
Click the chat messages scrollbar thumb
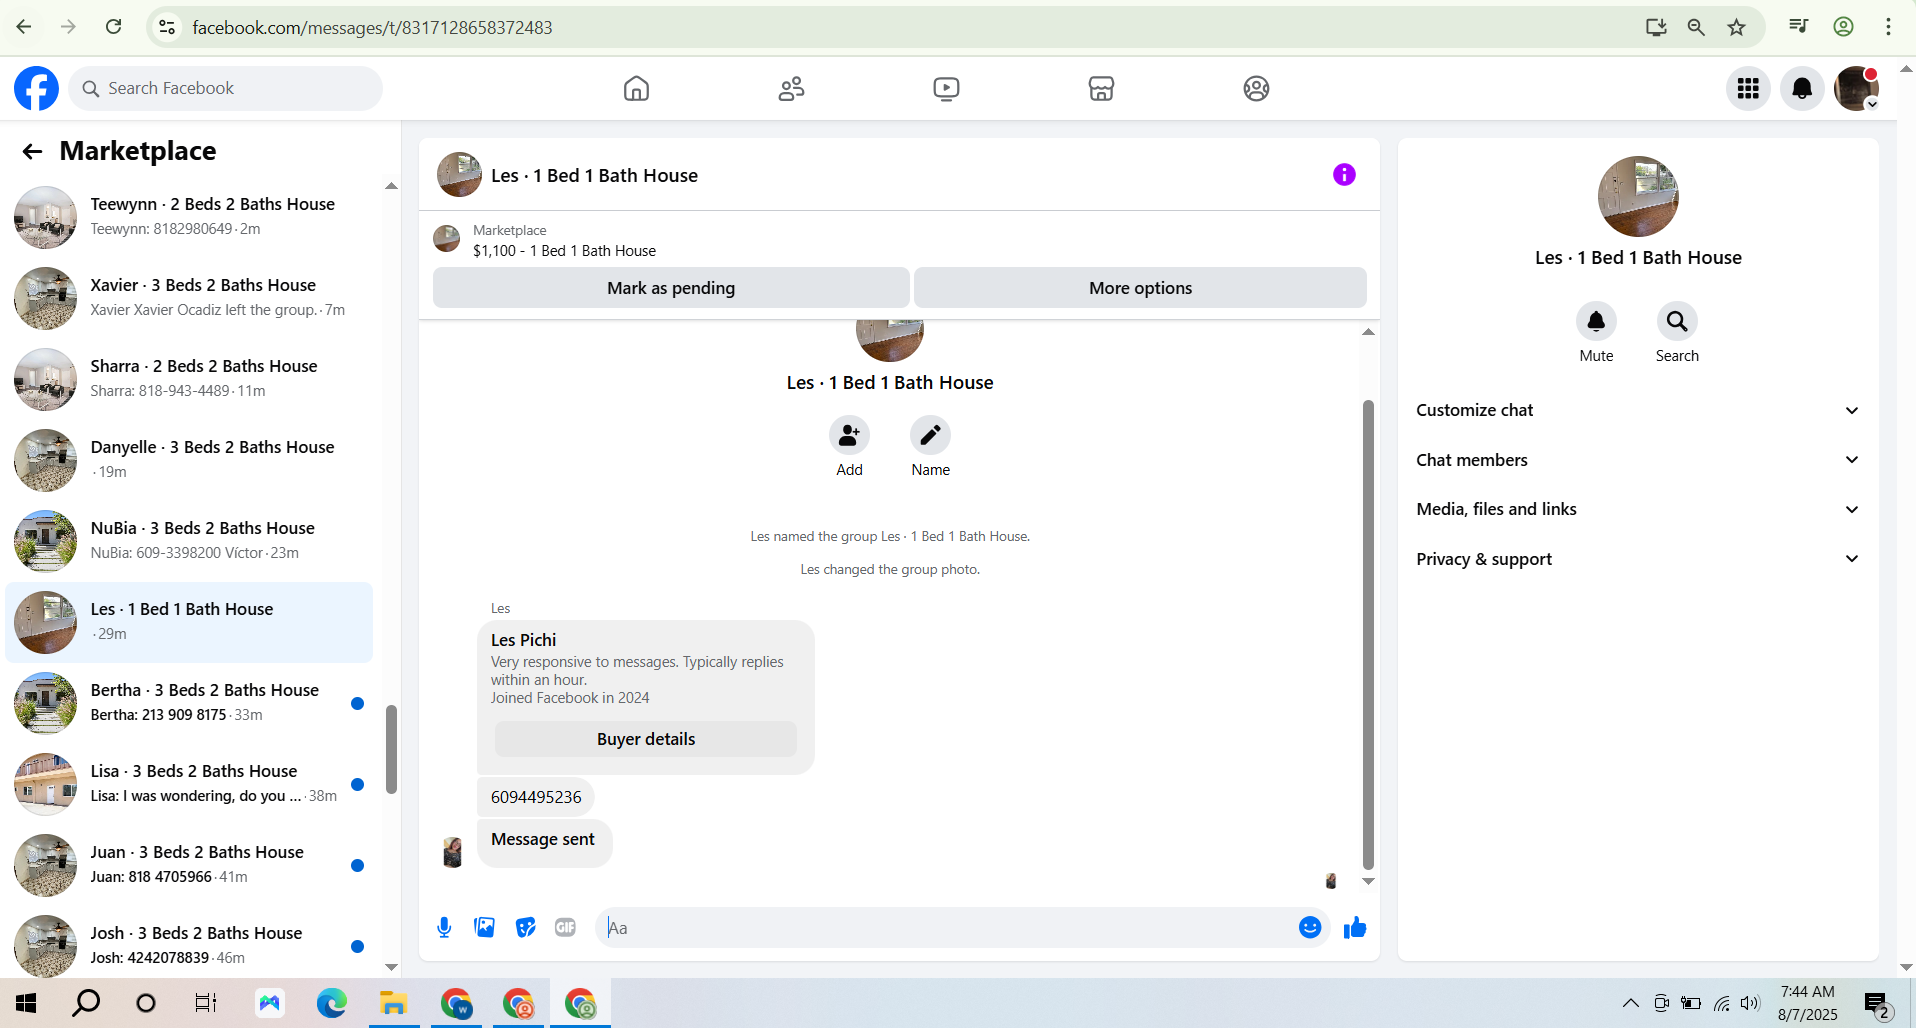[x=1368, y=635]
